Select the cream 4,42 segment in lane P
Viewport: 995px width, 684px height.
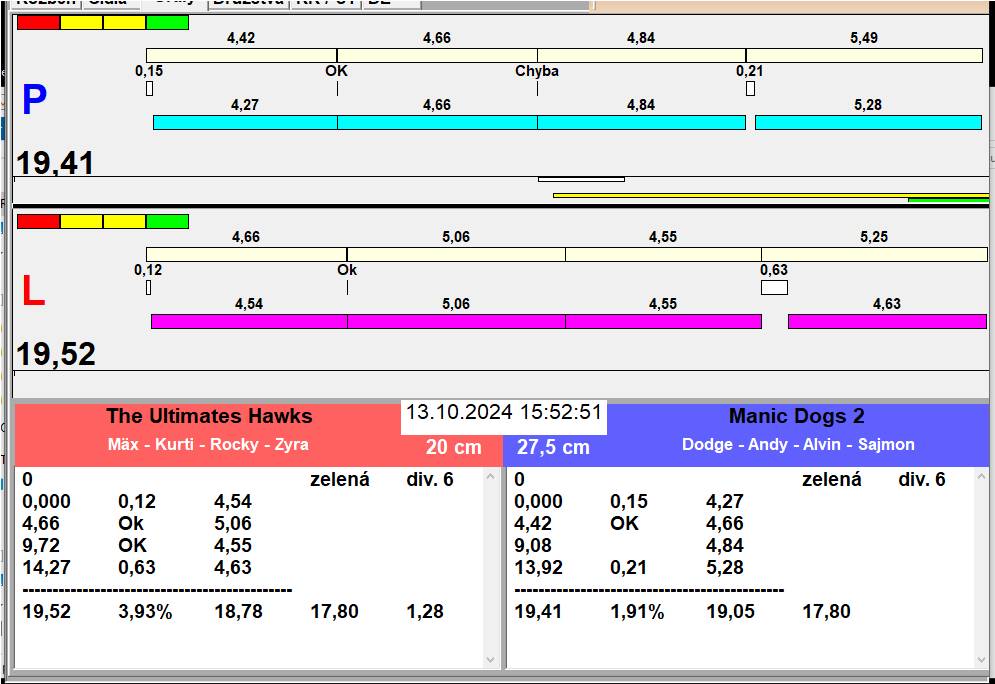[x=241, y=55]
